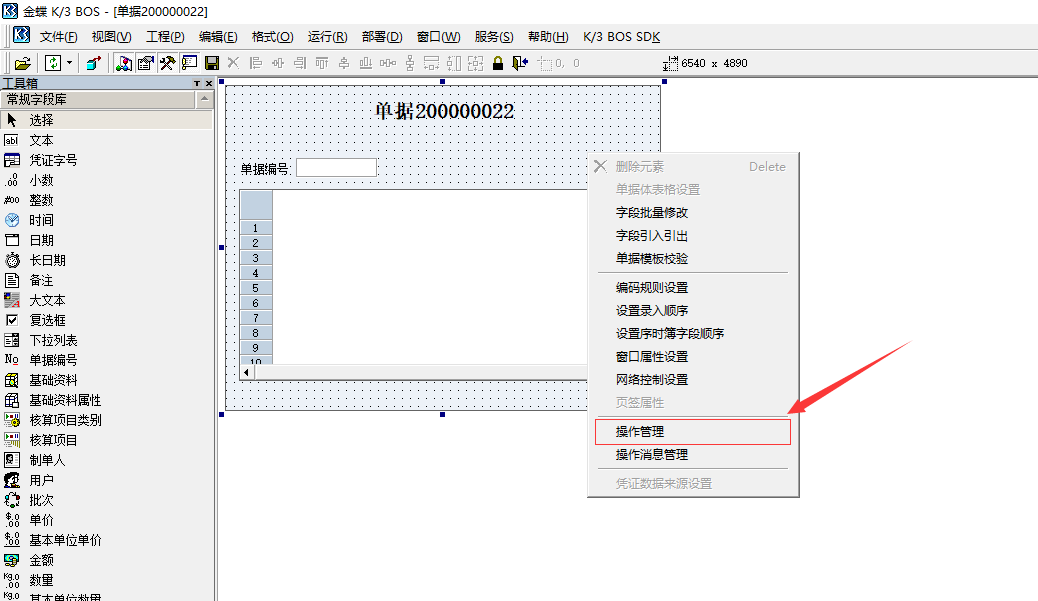Click the open folder icon on the toolbar
Viewport: 1038px width, 601px height.
[22, 62]
